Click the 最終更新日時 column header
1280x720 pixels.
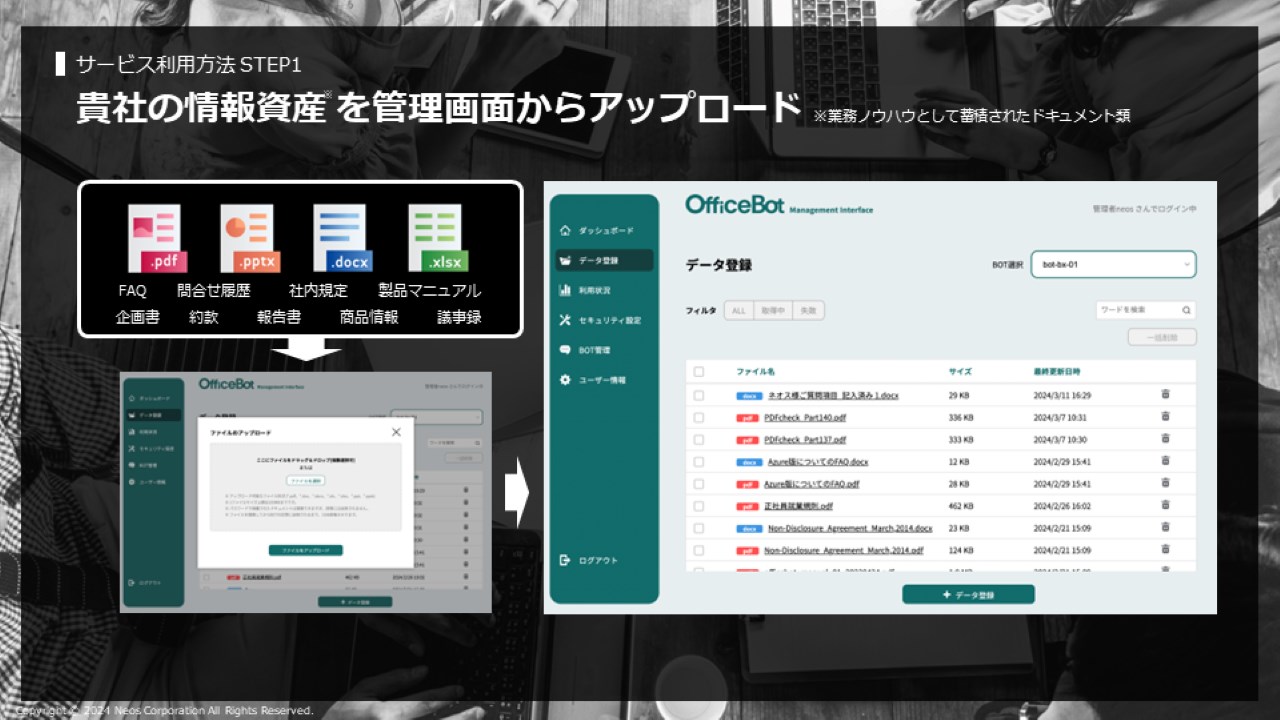1057,371
